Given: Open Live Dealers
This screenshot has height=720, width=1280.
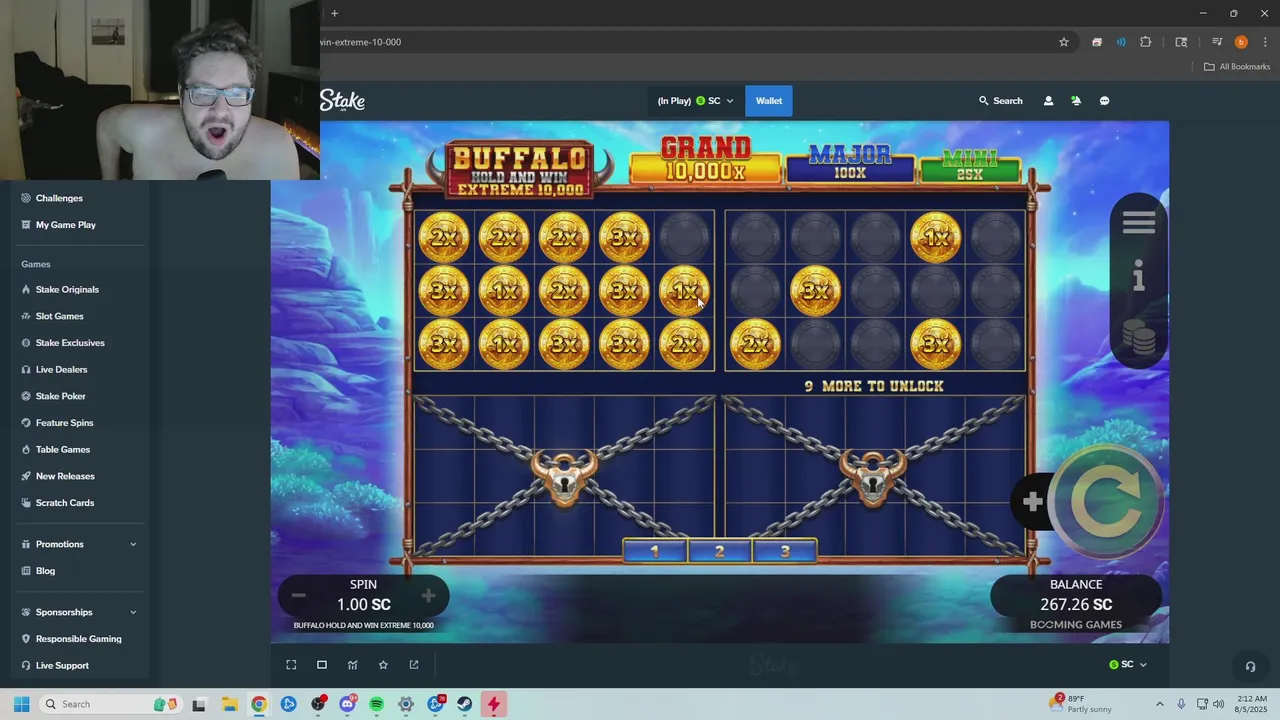Looking at the screenshot, I should 61,370.
